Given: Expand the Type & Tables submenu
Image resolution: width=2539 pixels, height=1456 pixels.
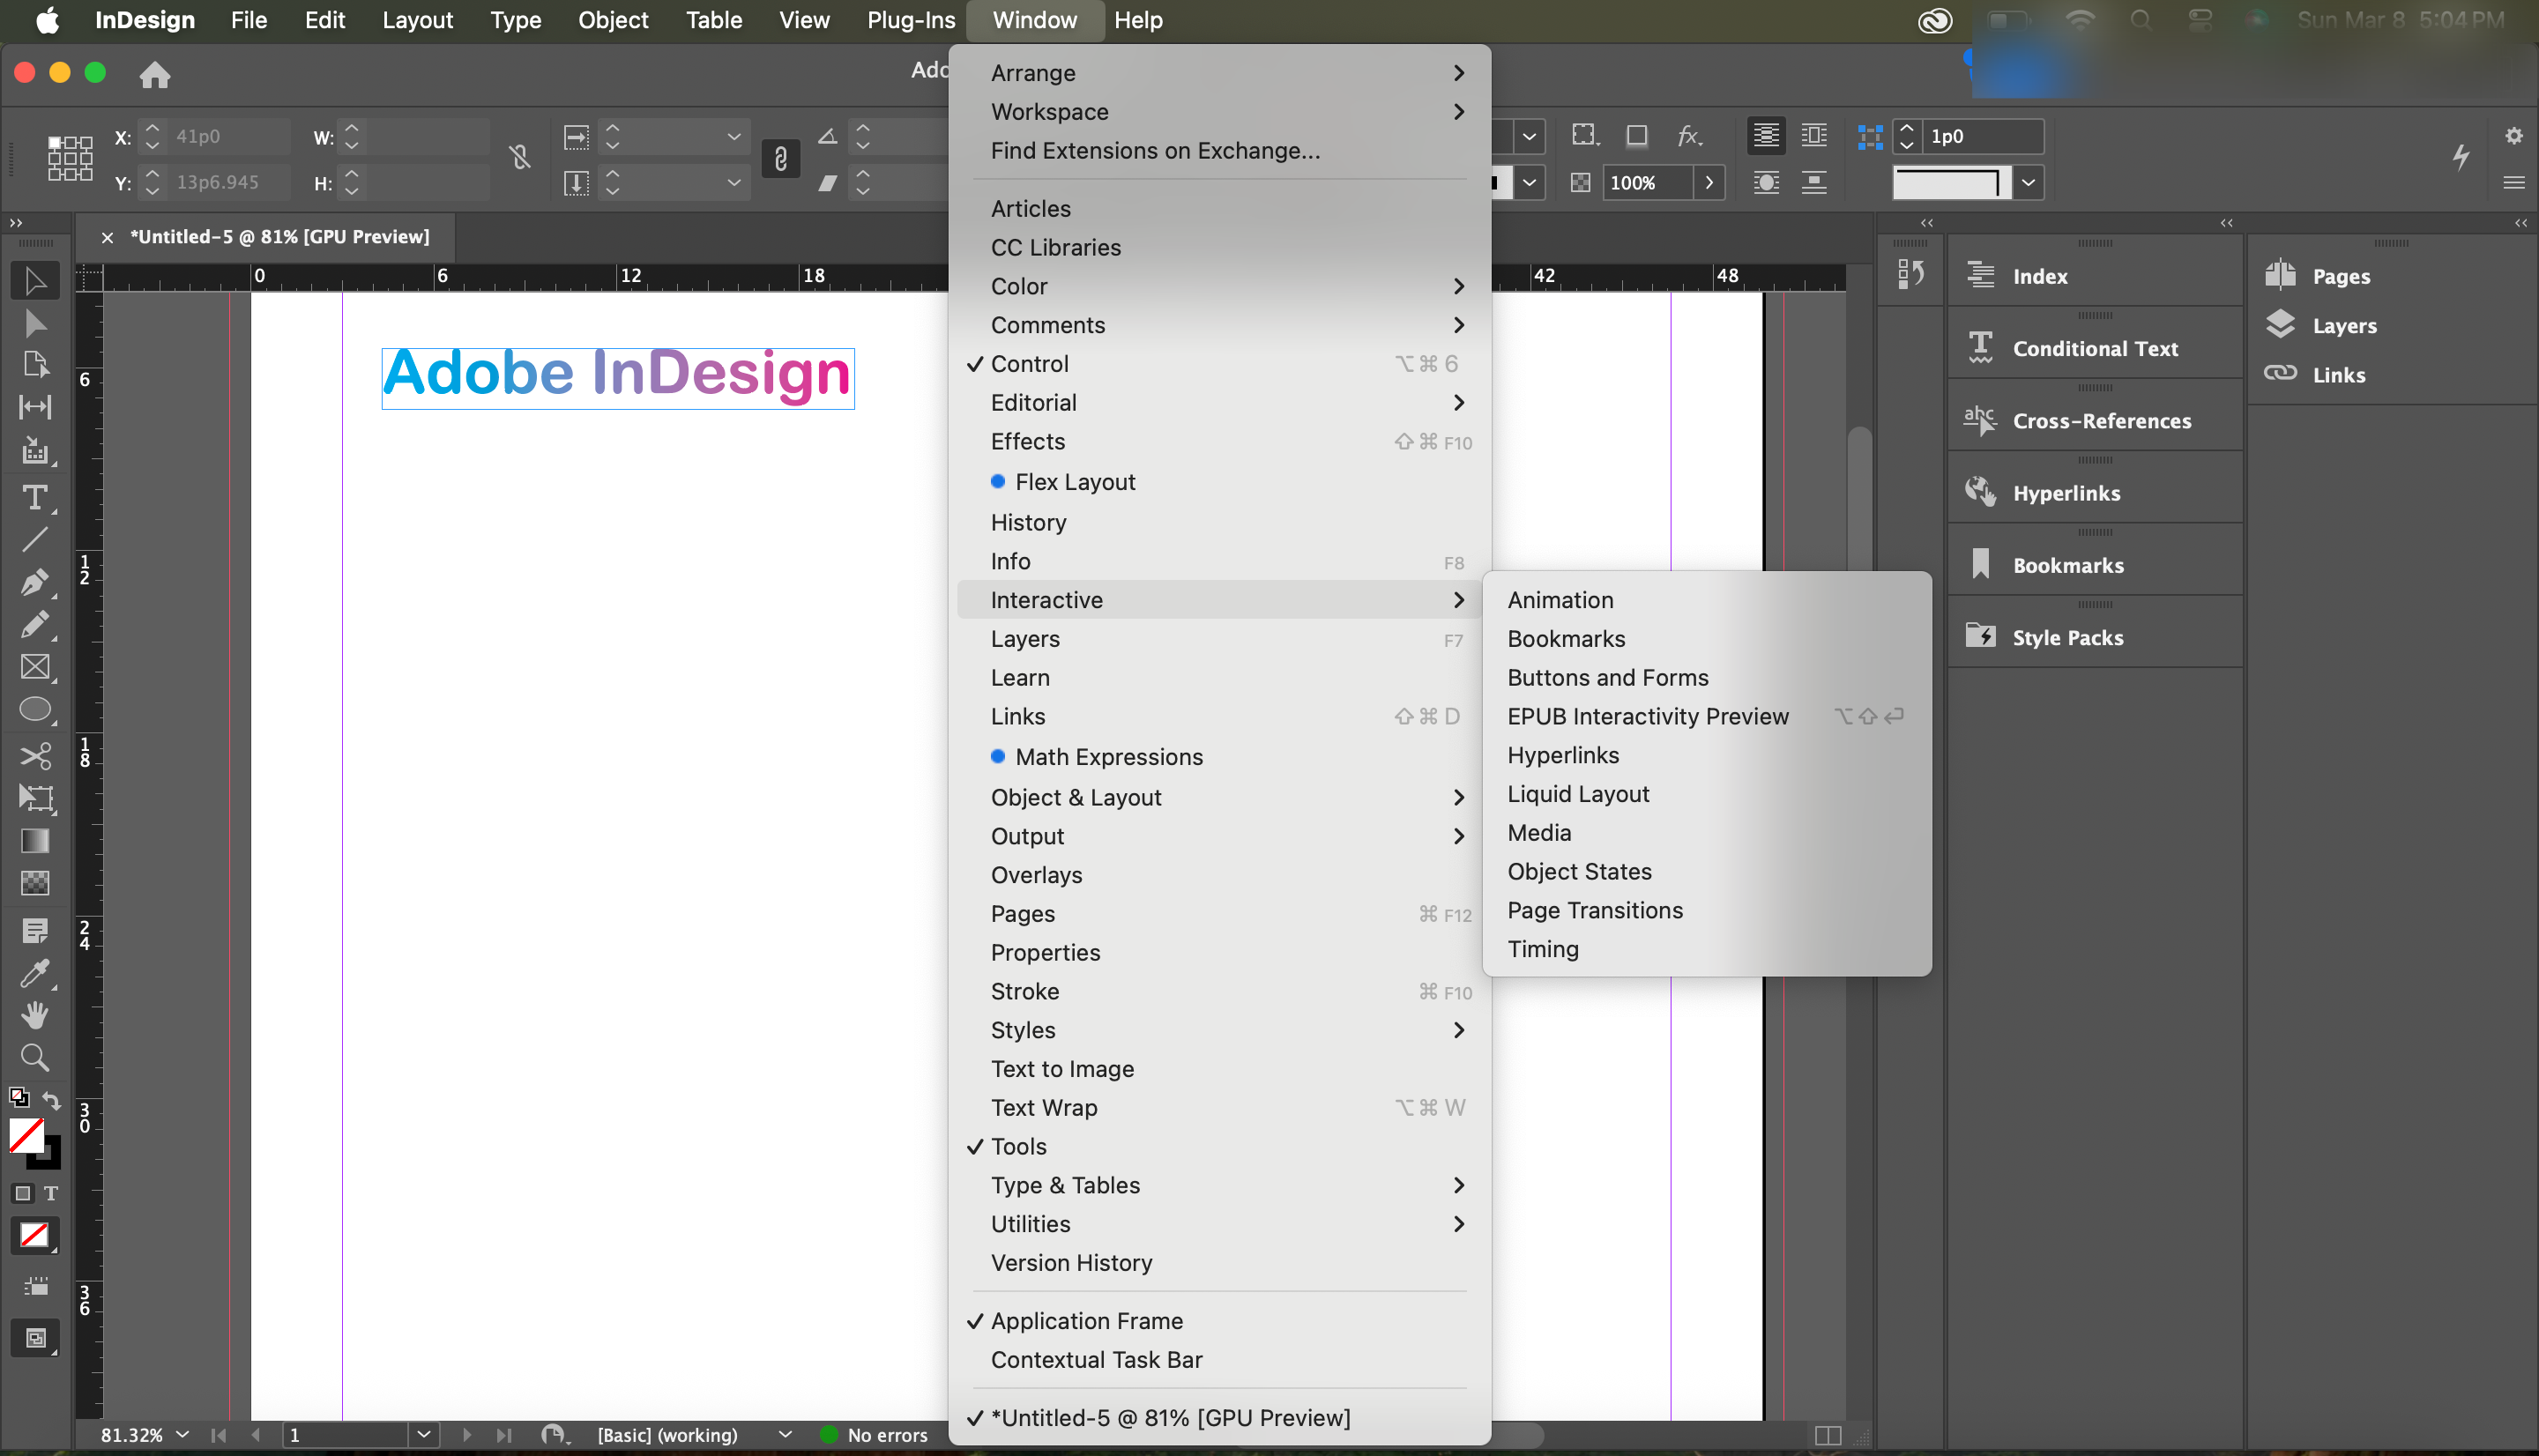Looking at the screenshot, I should coord(1065,1185).
